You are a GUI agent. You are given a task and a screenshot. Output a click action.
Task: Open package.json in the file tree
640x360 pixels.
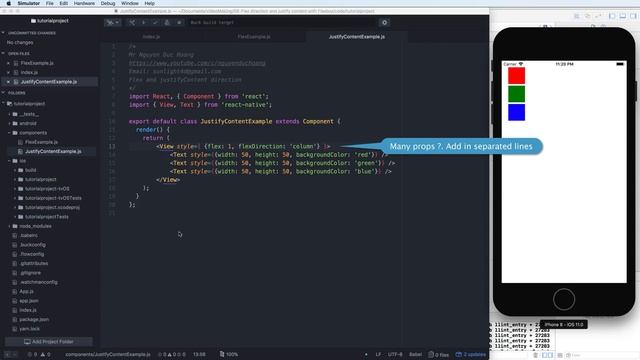click(34, 320)
